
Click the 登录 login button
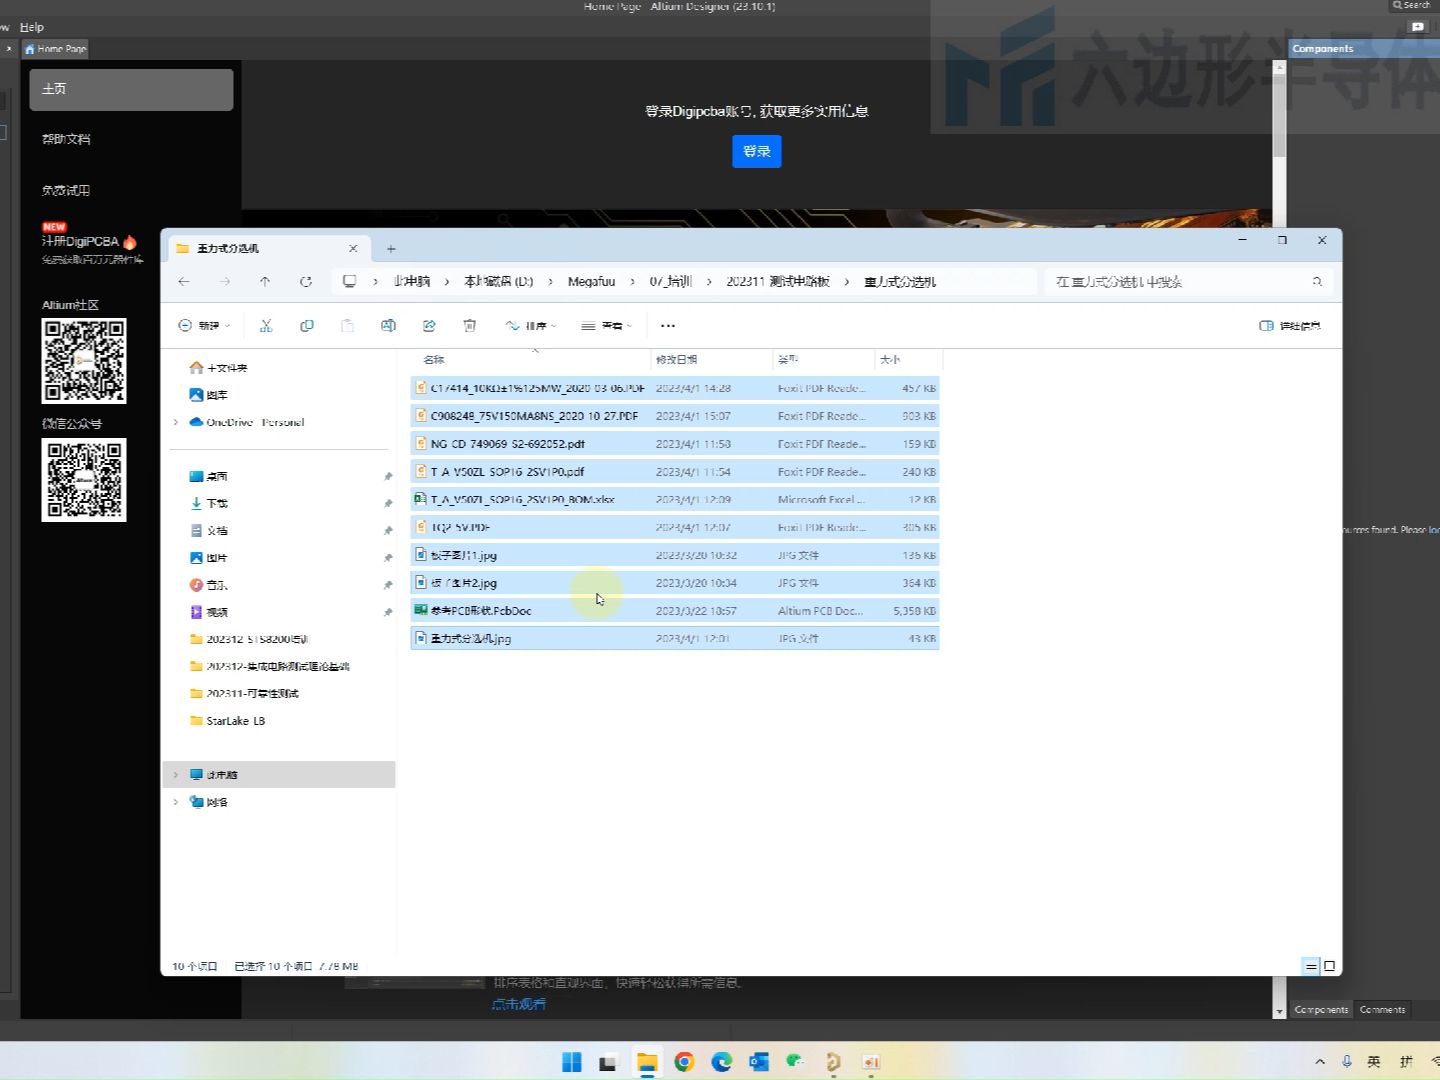point(756,151)
